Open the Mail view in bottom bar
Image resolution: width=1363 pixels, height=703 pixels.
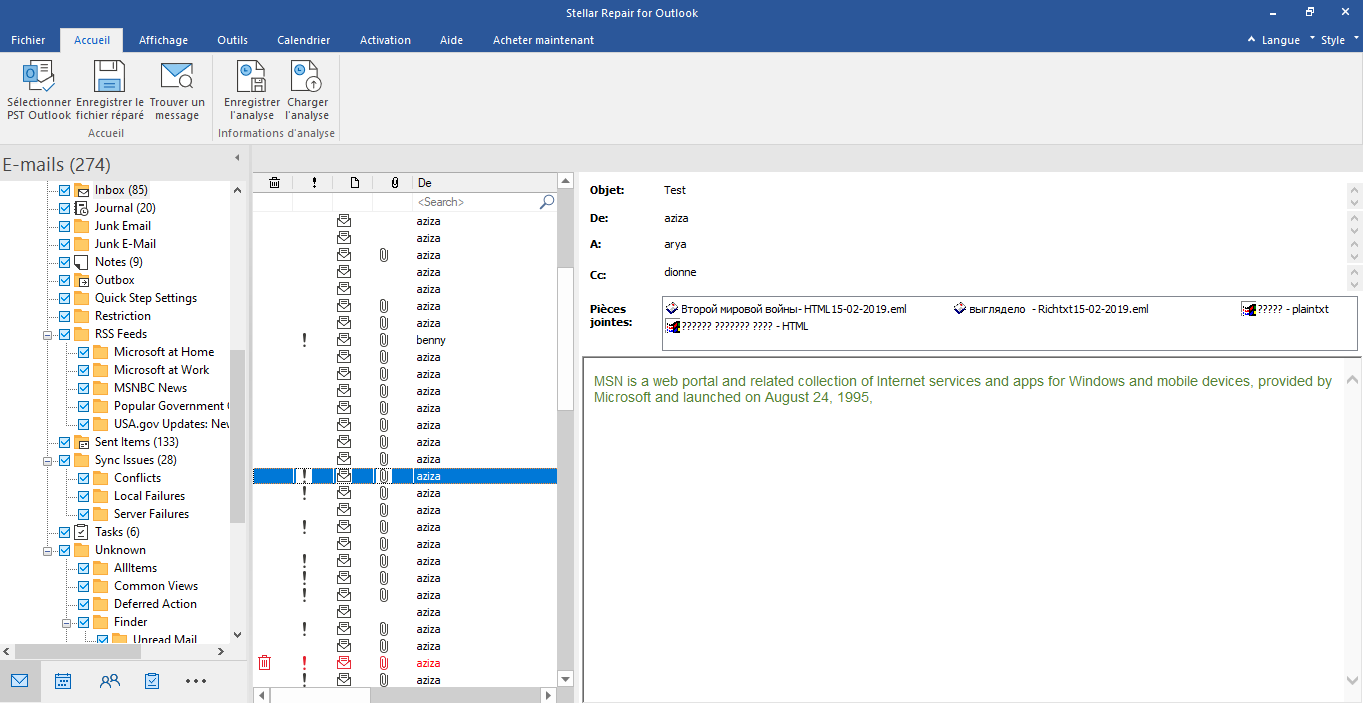tap(20, 681)
